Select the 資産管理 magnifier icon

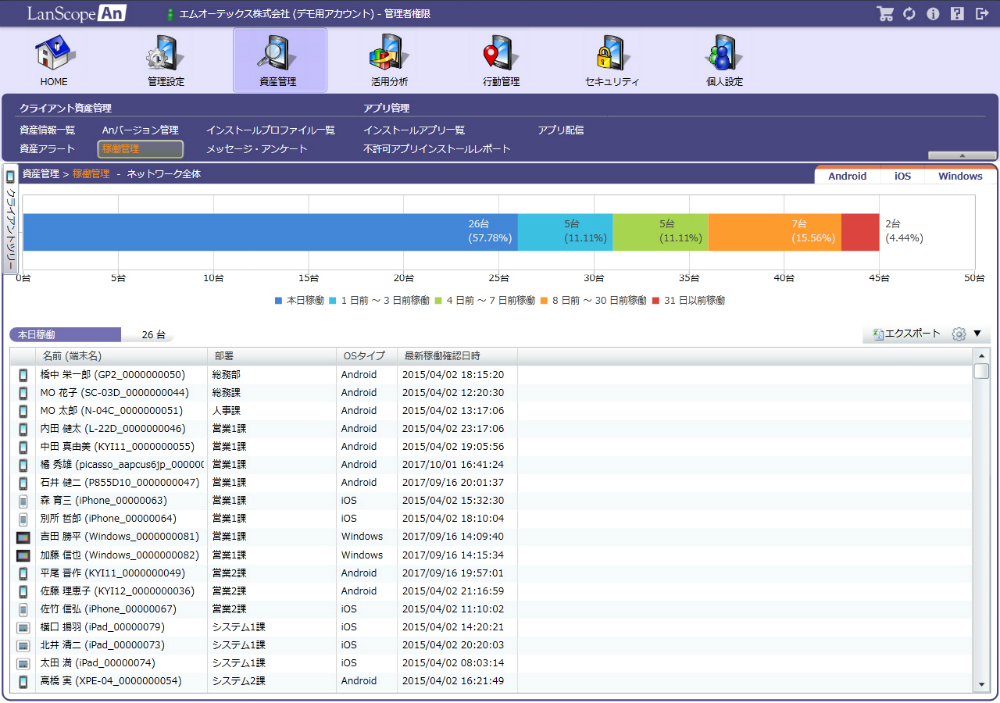pos(278,54)
